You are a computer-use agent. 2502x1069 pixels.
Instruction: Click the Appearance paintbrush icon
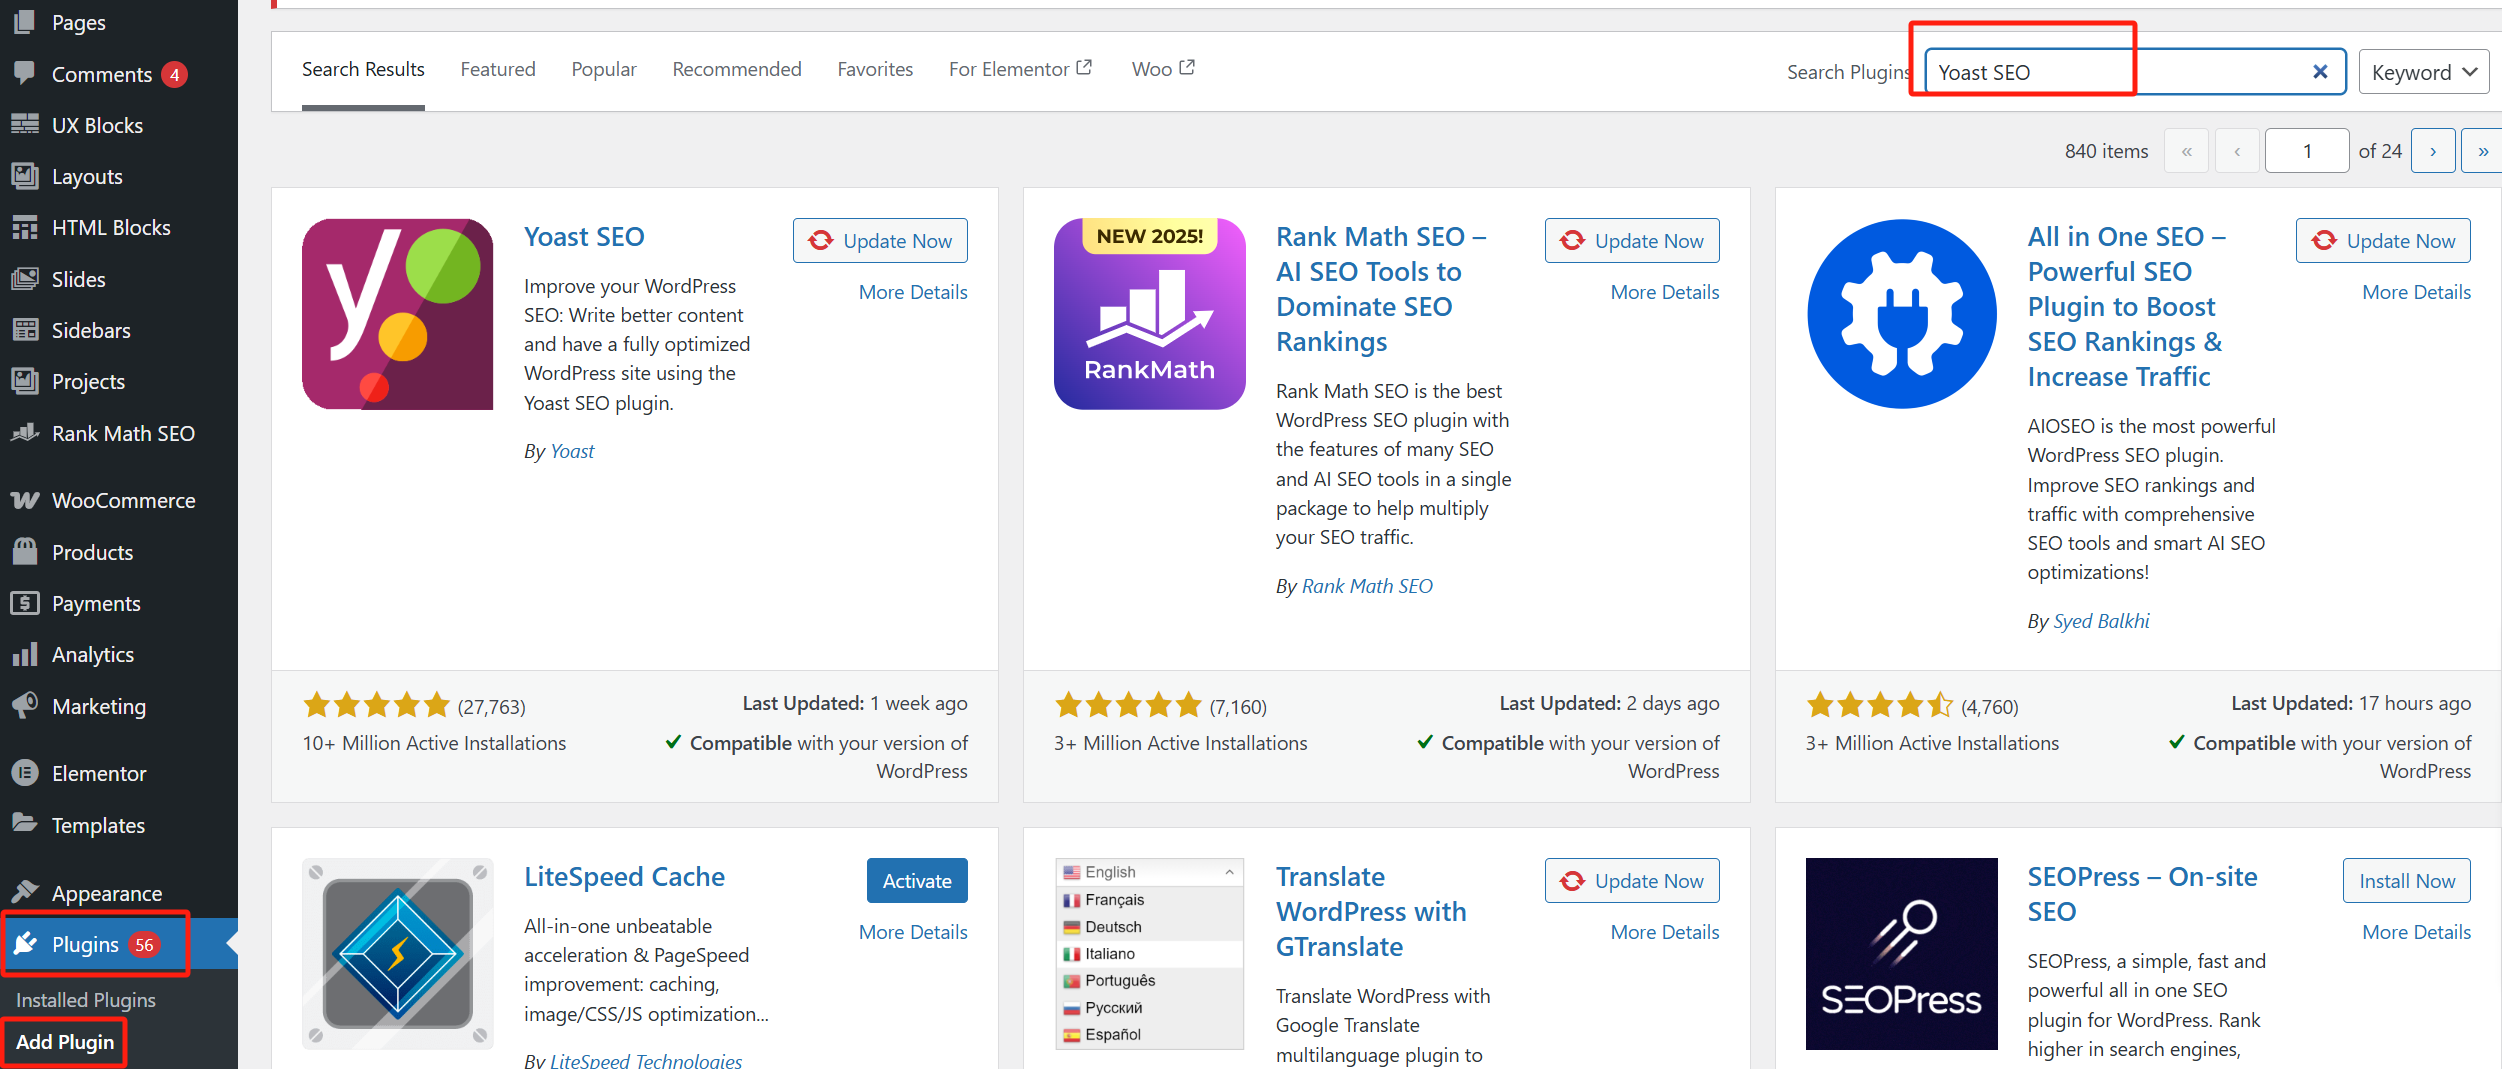point(25,892)
